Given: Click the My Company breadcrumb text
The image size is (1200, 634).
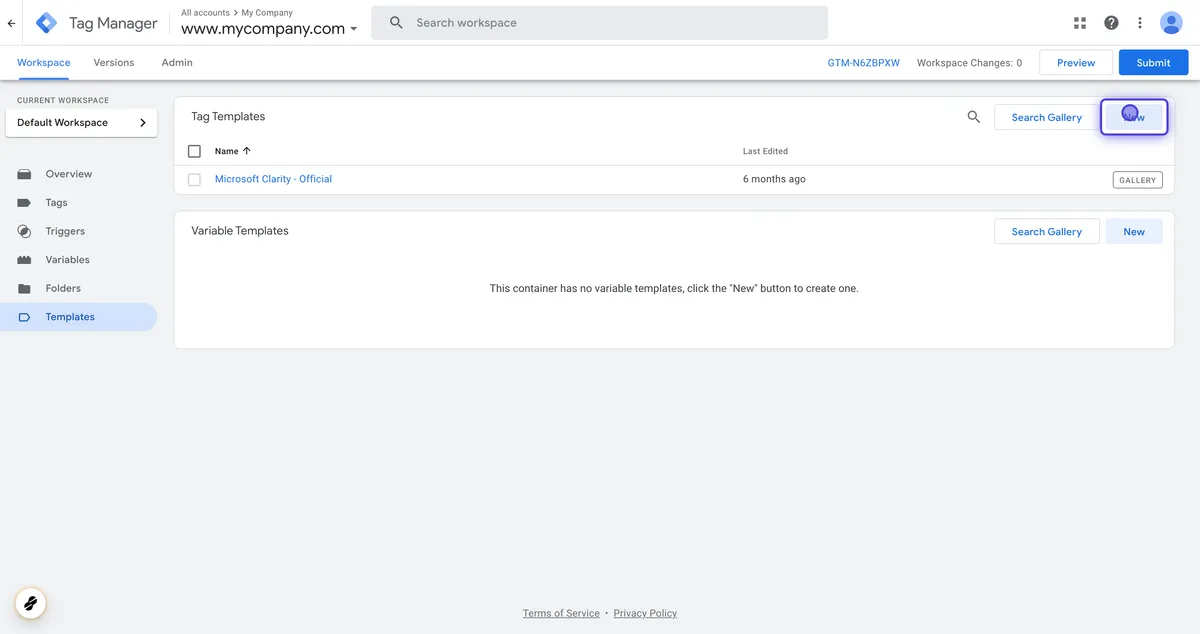Looking at the screenshot, I should coord(267,13).
